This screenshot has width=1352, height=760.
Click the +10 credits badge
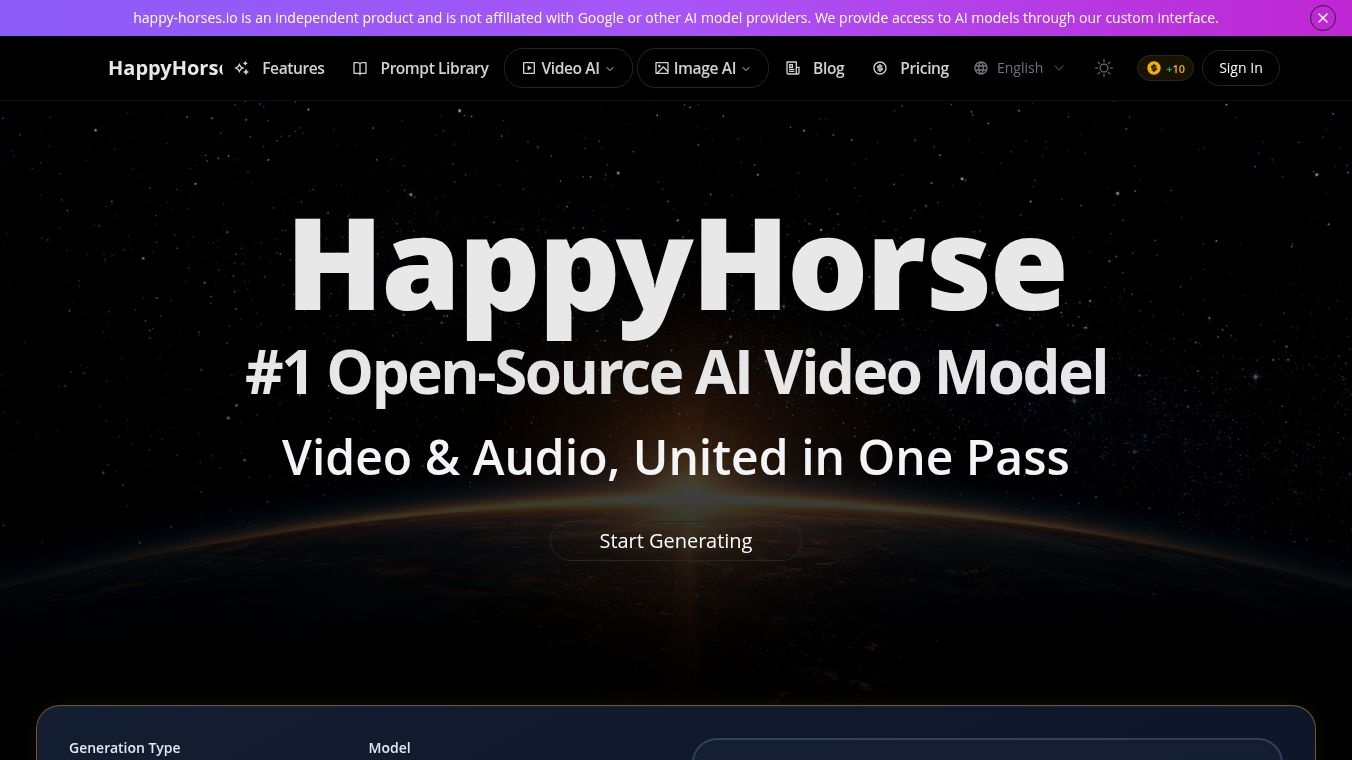tap(1165, 68)
